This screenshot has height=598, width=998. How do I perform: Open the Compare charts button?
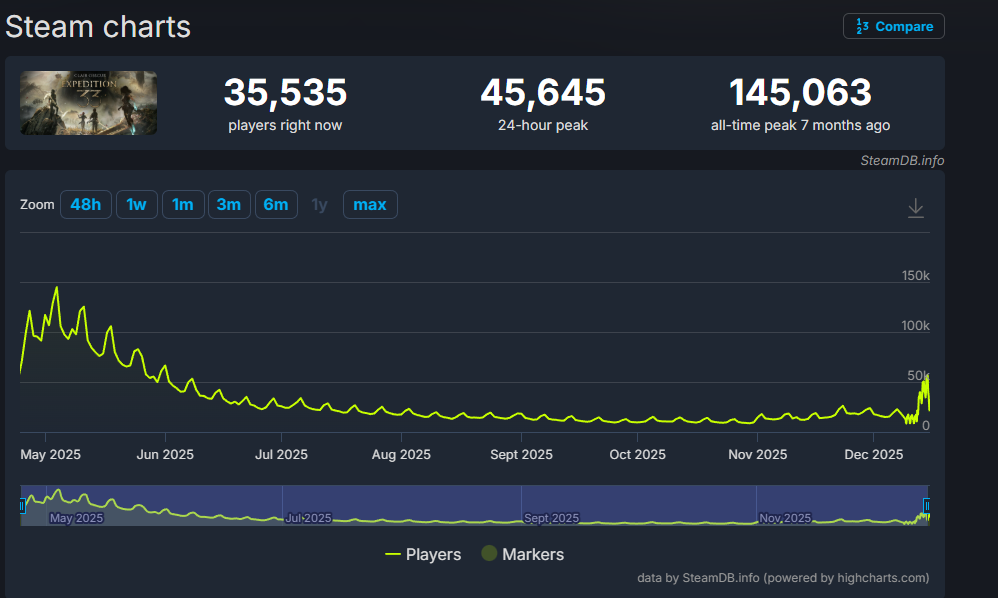(x=894, y=26)
